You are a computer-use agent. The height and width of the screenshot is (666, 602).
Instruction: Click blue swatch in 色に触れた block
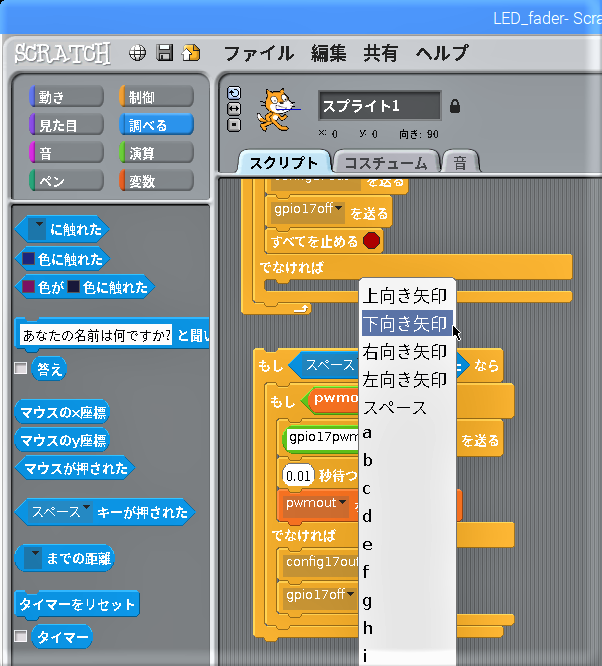click(28, 258)
